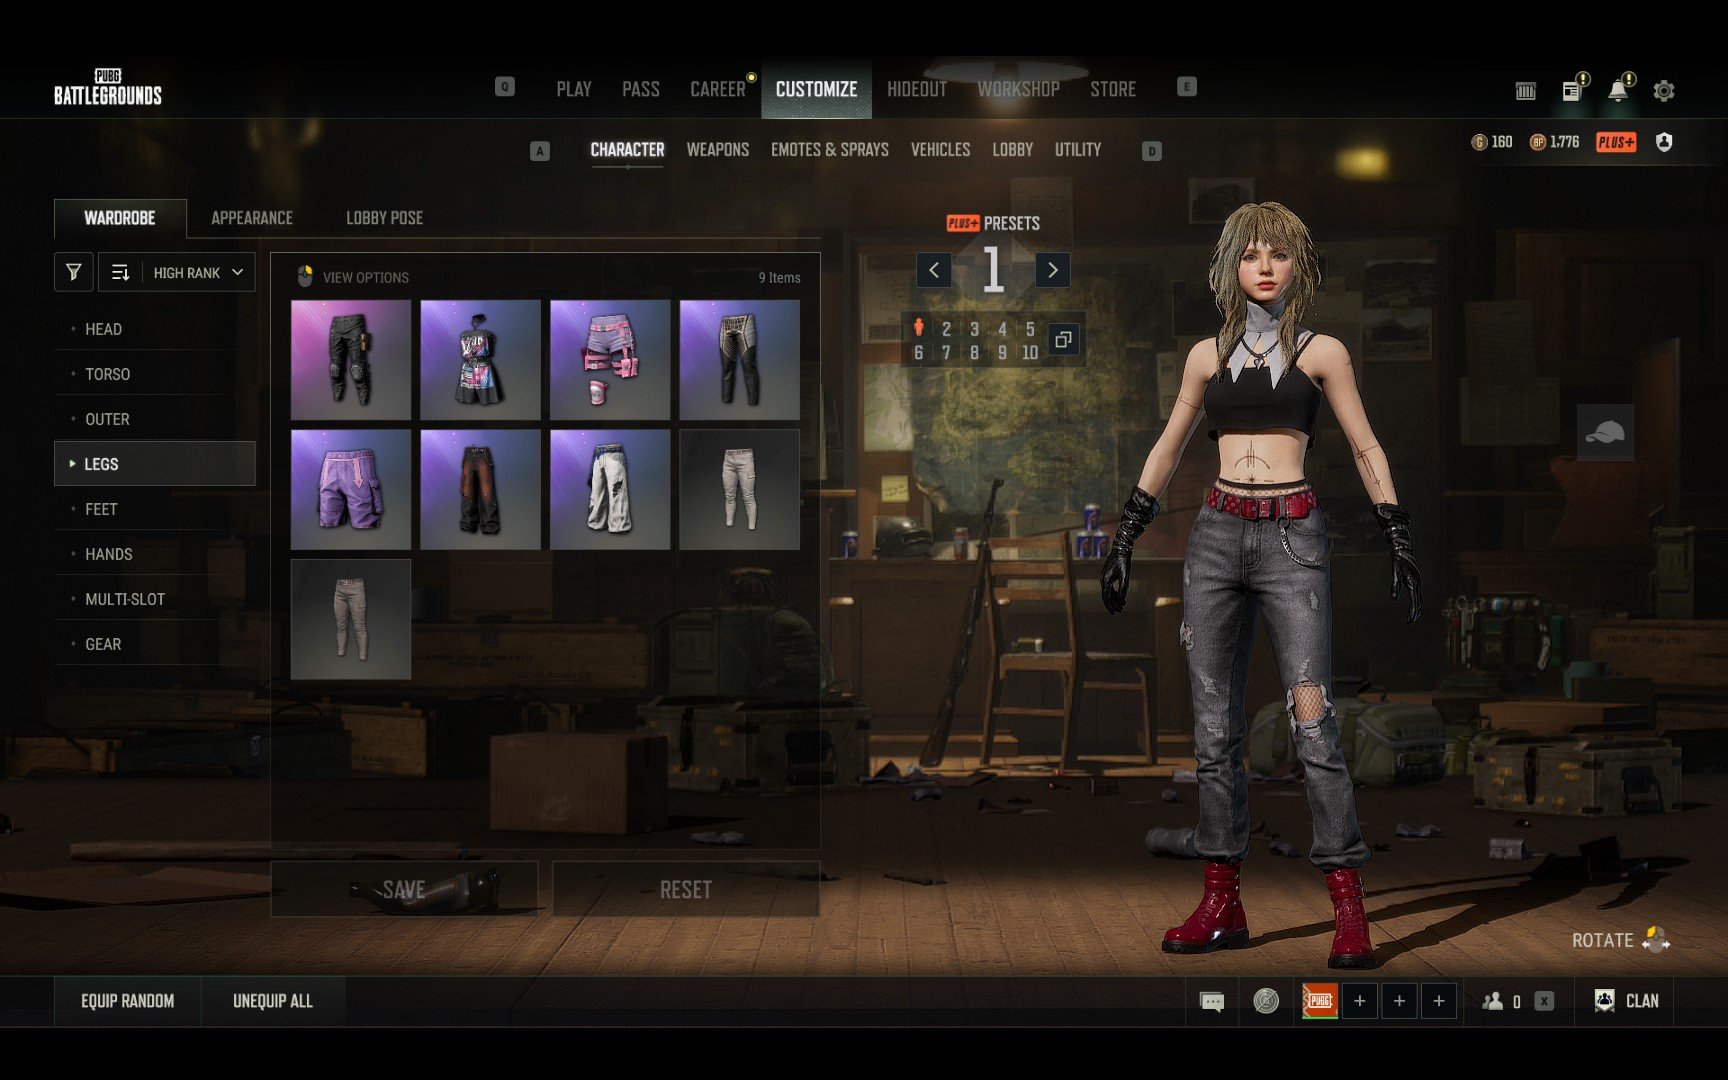
Task: Open VIEW OPTIONS
Action: coord(354,277)
